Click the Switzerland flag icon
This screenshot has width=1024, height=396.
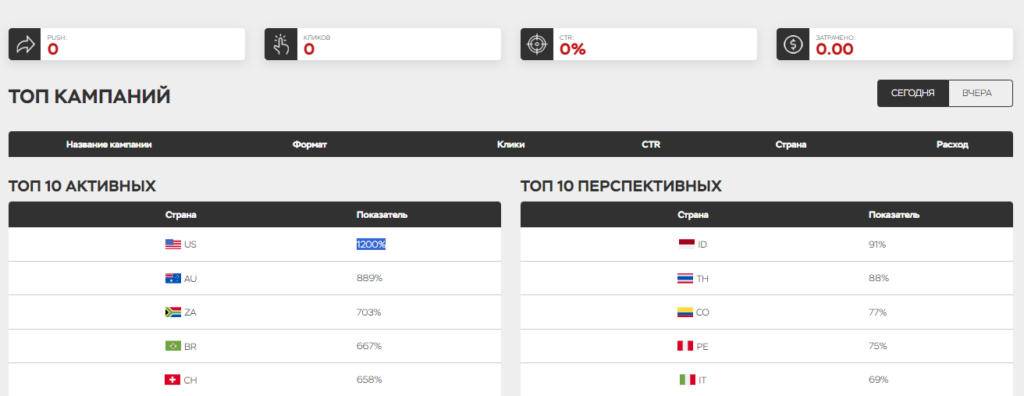(x=173, y=380)
